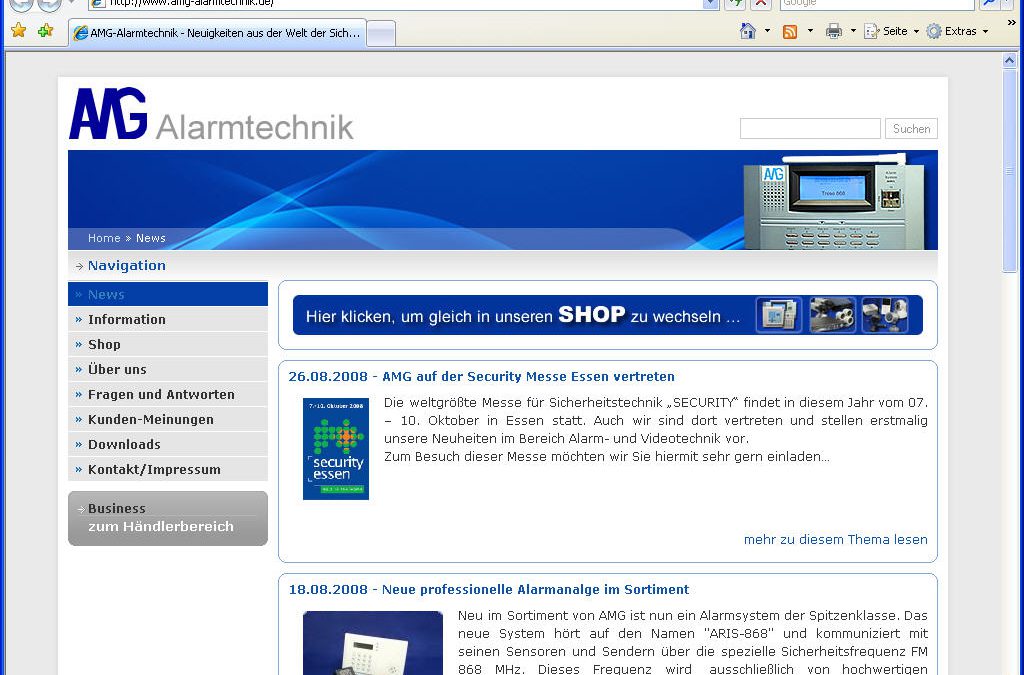
Task: Click the security essen poster thumbnail
Action: coord(336,448)
